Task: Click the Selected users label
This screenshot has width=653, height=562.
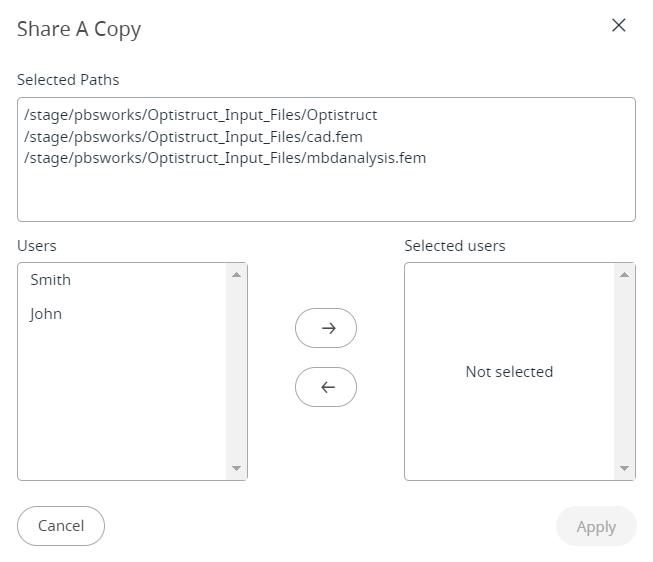Action: (x=455, y=245)
